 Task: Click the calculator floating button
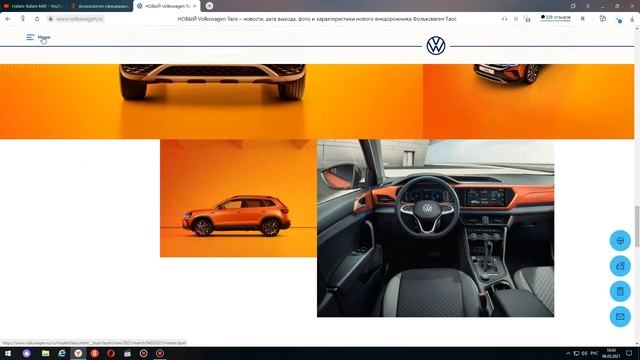point(620,291)
